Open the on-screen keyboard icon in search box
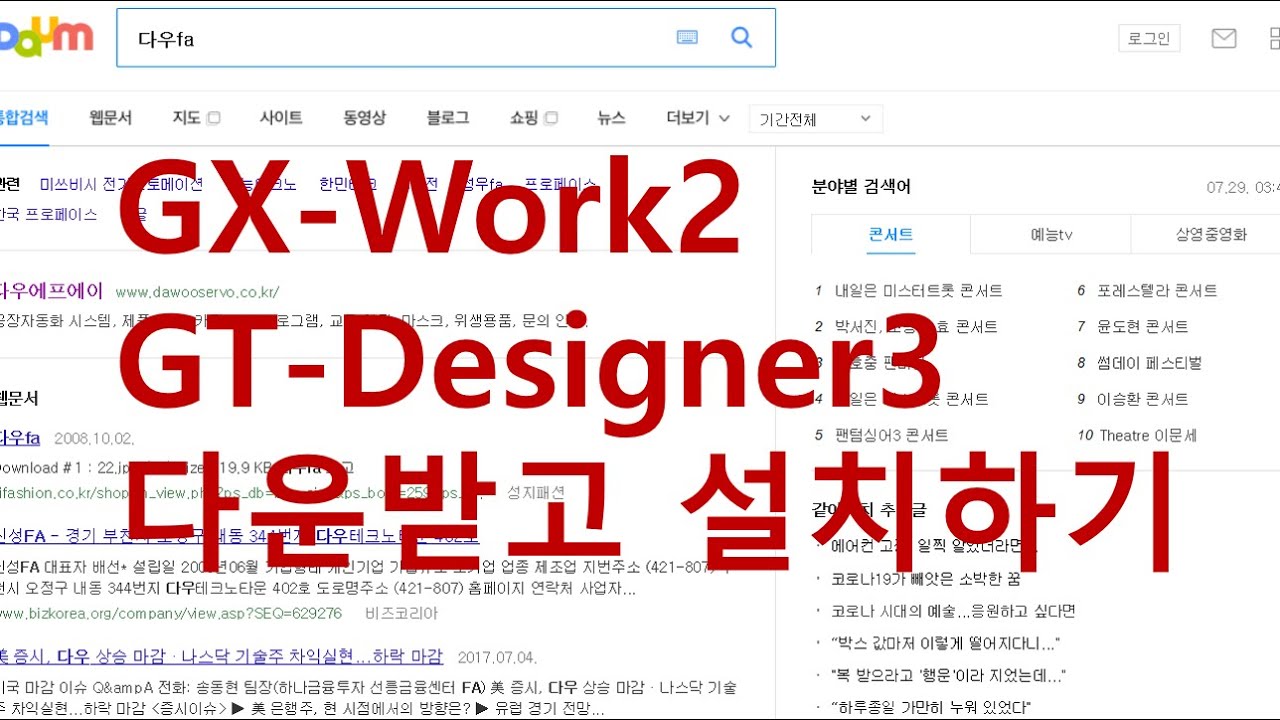 pyautogui.click(x=687, y=38)
